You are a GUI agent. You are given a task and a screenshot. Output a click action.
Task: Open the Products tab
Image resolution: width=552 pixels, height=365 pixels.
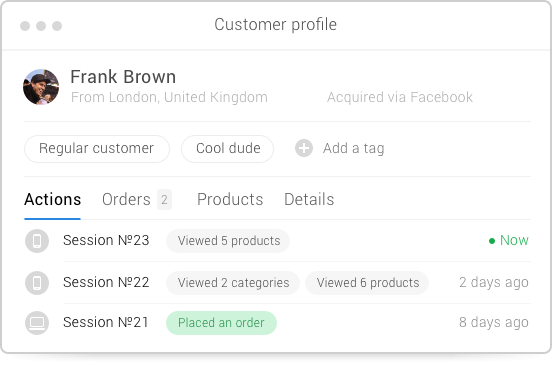[230, 200]
